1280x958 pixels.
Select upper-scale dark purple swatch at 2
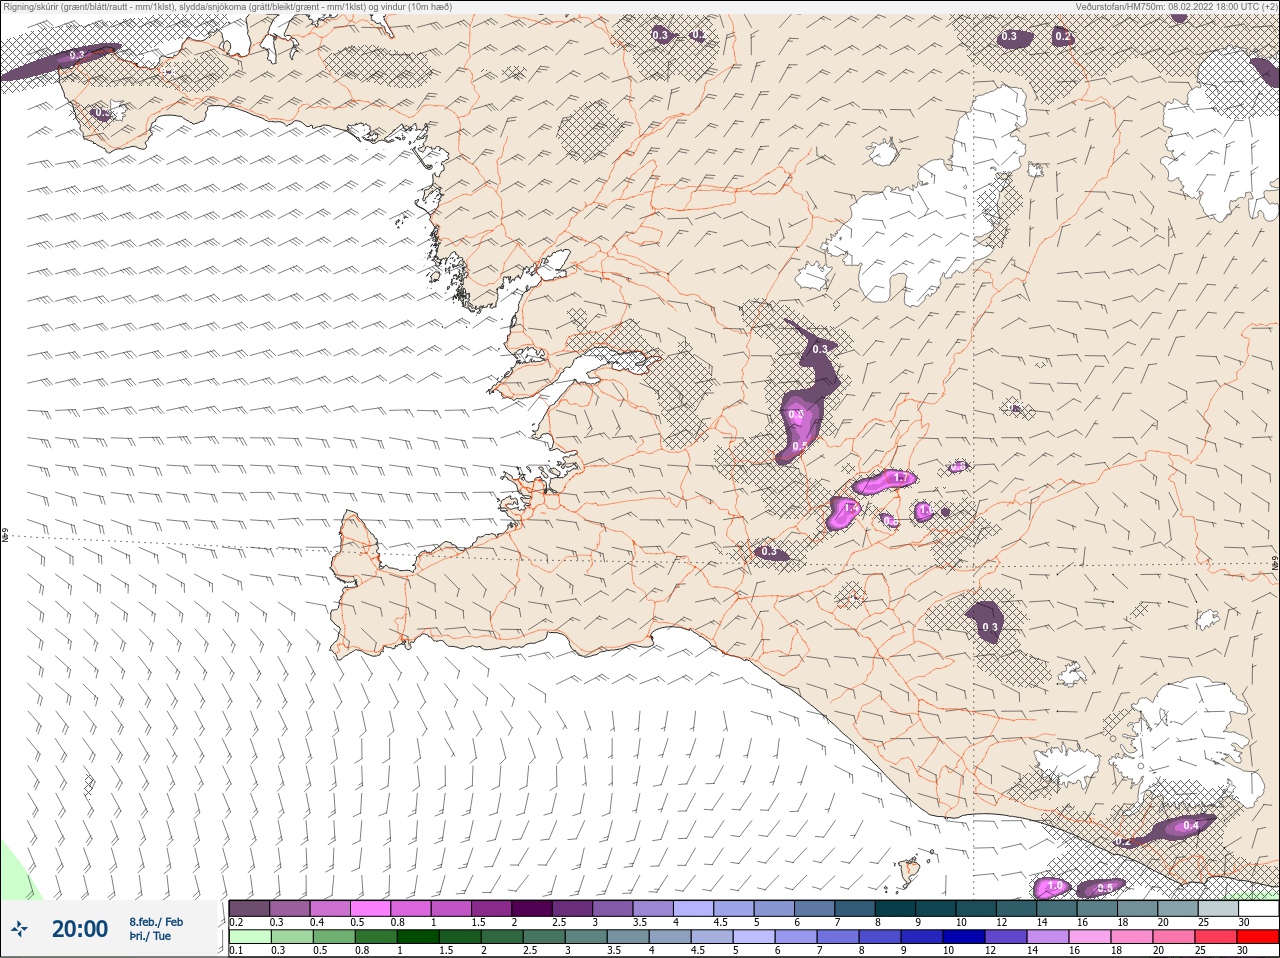coord(534,908)
